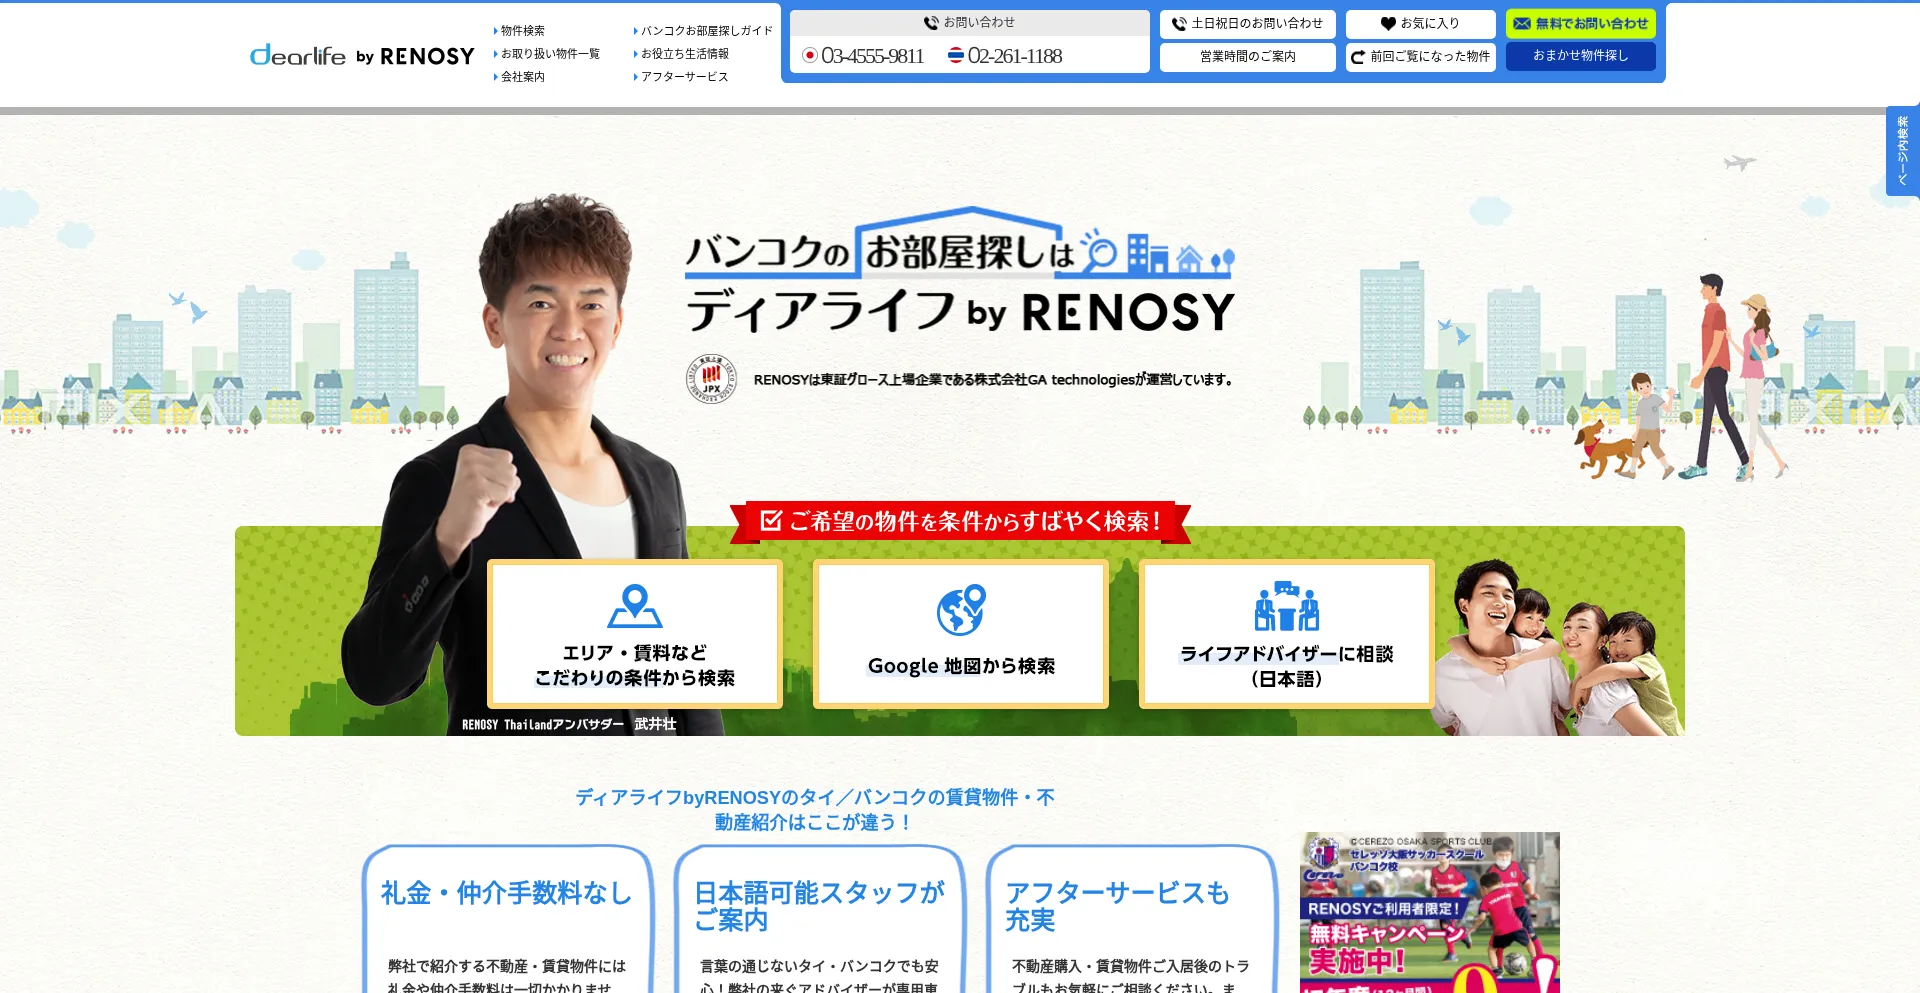The height and width of the screenshot is (993, 1920).
Task: Click the dearlife by RENOSY logo
Action: coord(362,55)
